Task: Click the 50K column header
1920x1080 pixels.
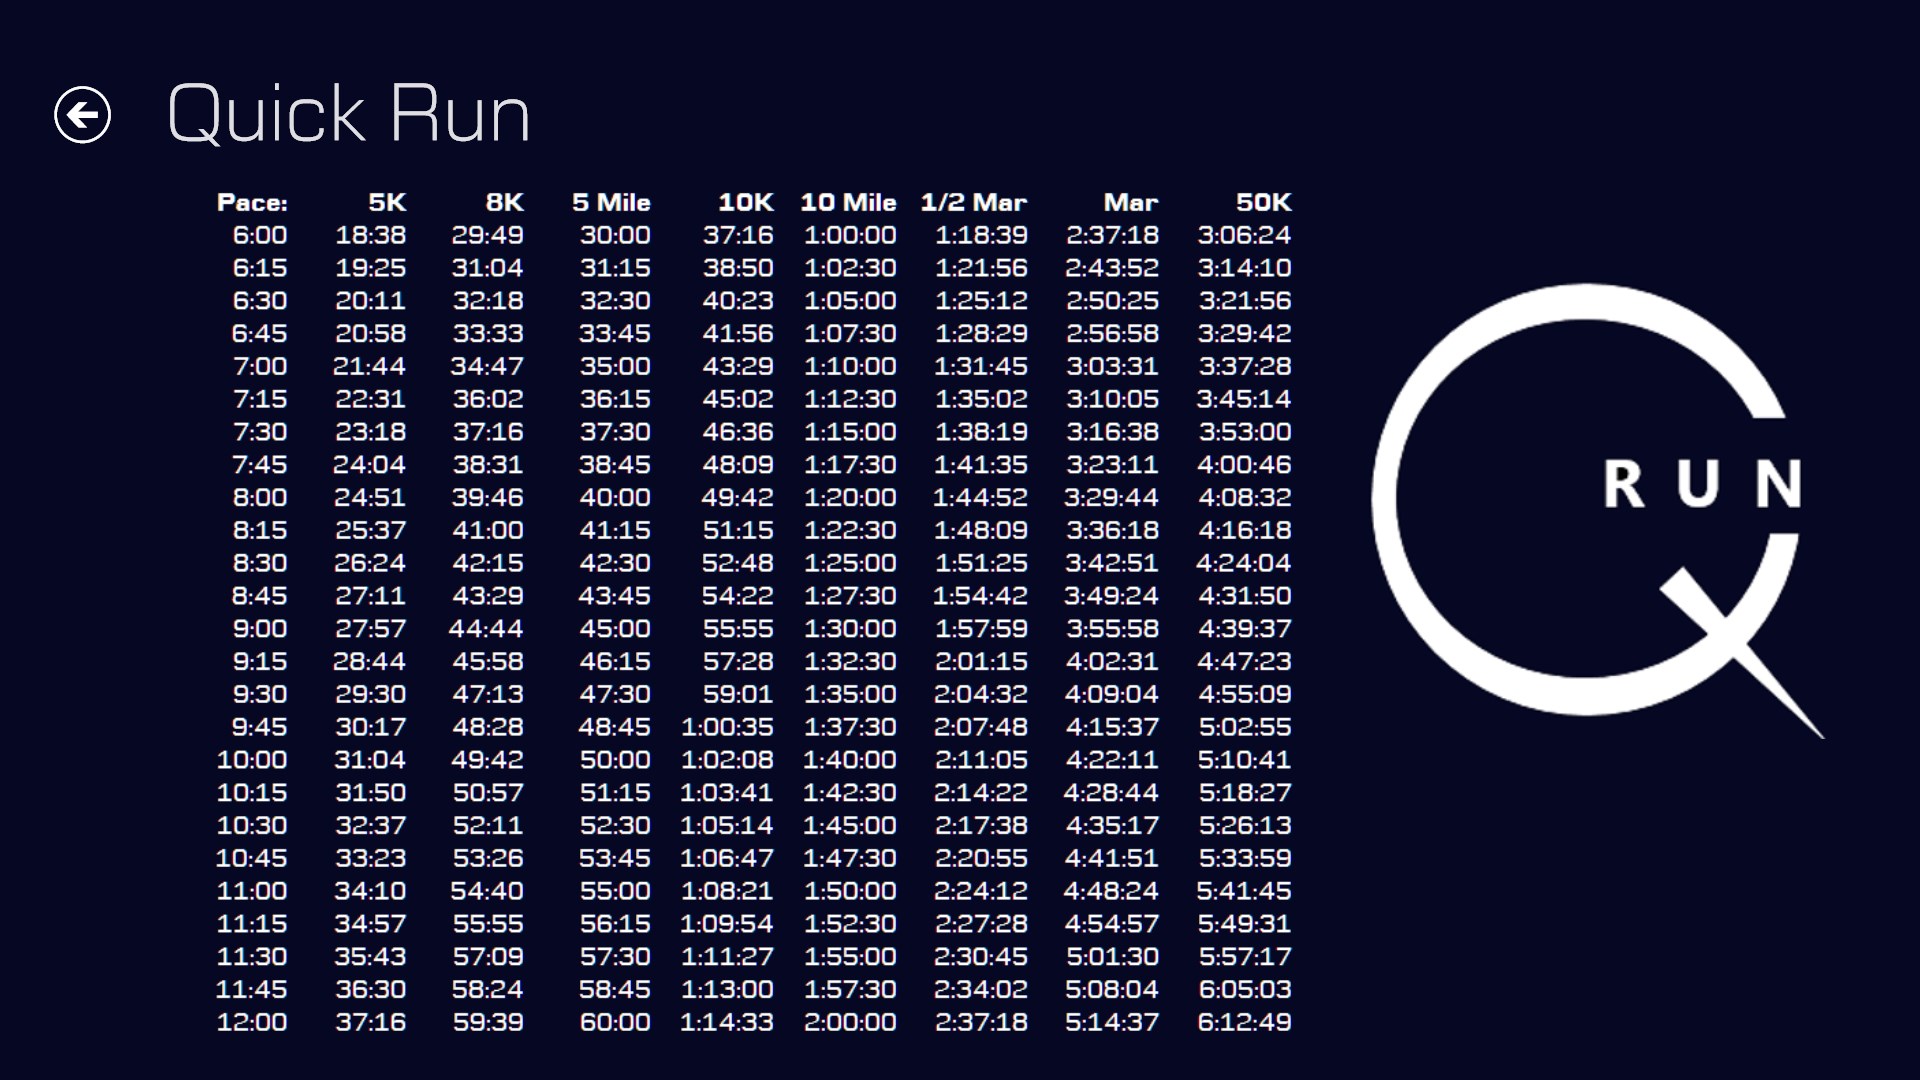Action: (x=1263, y=203)
